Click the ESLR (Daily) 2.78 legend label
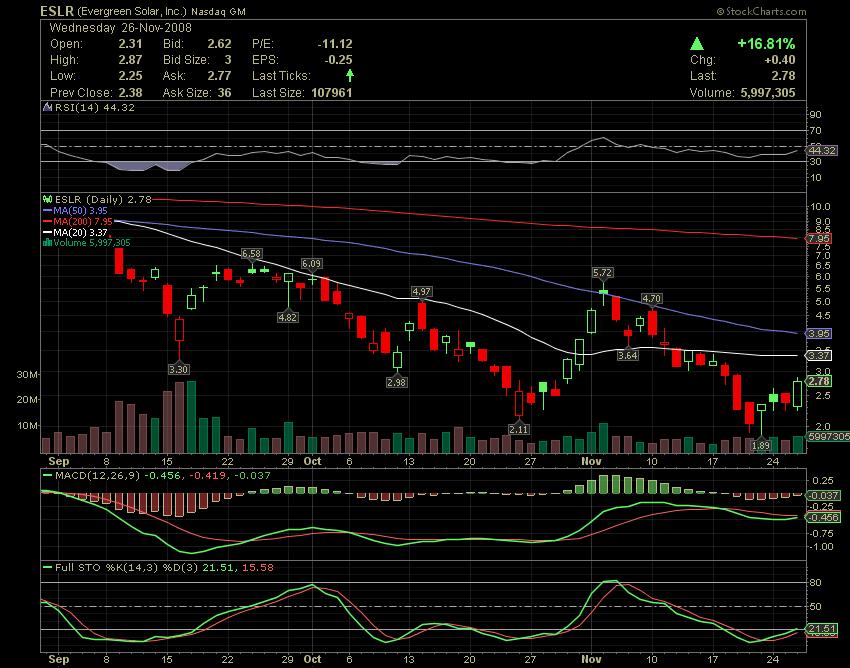The width and height of the screenshot is (850, 668). [x=103, y=200]
